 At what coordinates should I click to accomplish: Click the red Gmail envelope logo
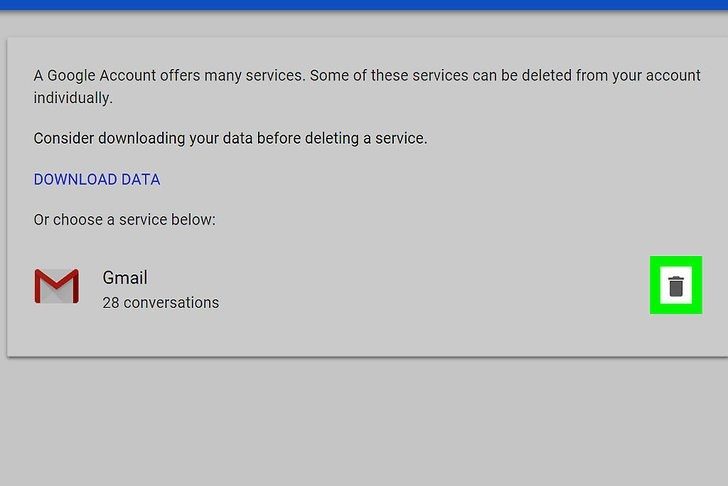point(56,287)
